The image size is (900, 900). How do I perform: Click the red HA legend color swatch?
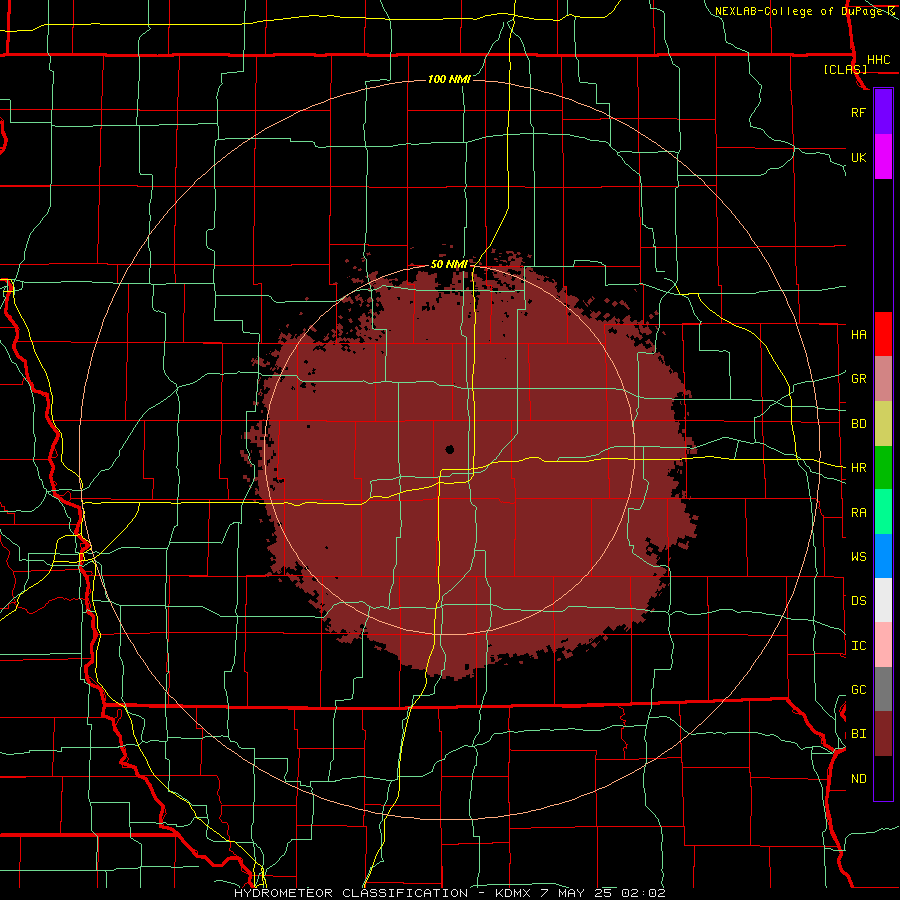click(x=883, y=334)
